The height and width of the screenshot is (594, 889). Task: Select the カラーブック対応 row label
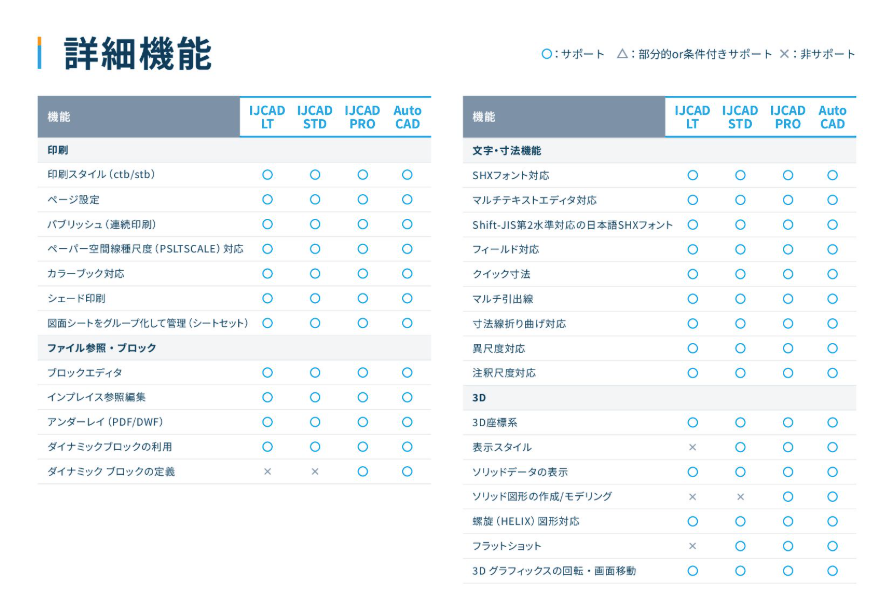(x=86, y=274)
